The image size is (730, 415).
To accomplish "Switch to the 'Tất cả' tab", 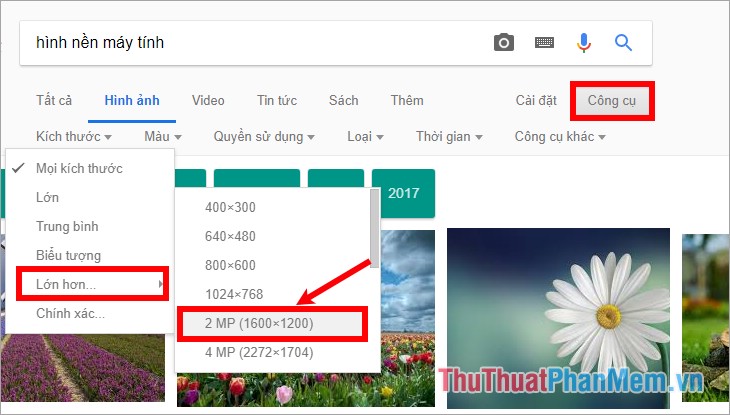I will [54, 100].
